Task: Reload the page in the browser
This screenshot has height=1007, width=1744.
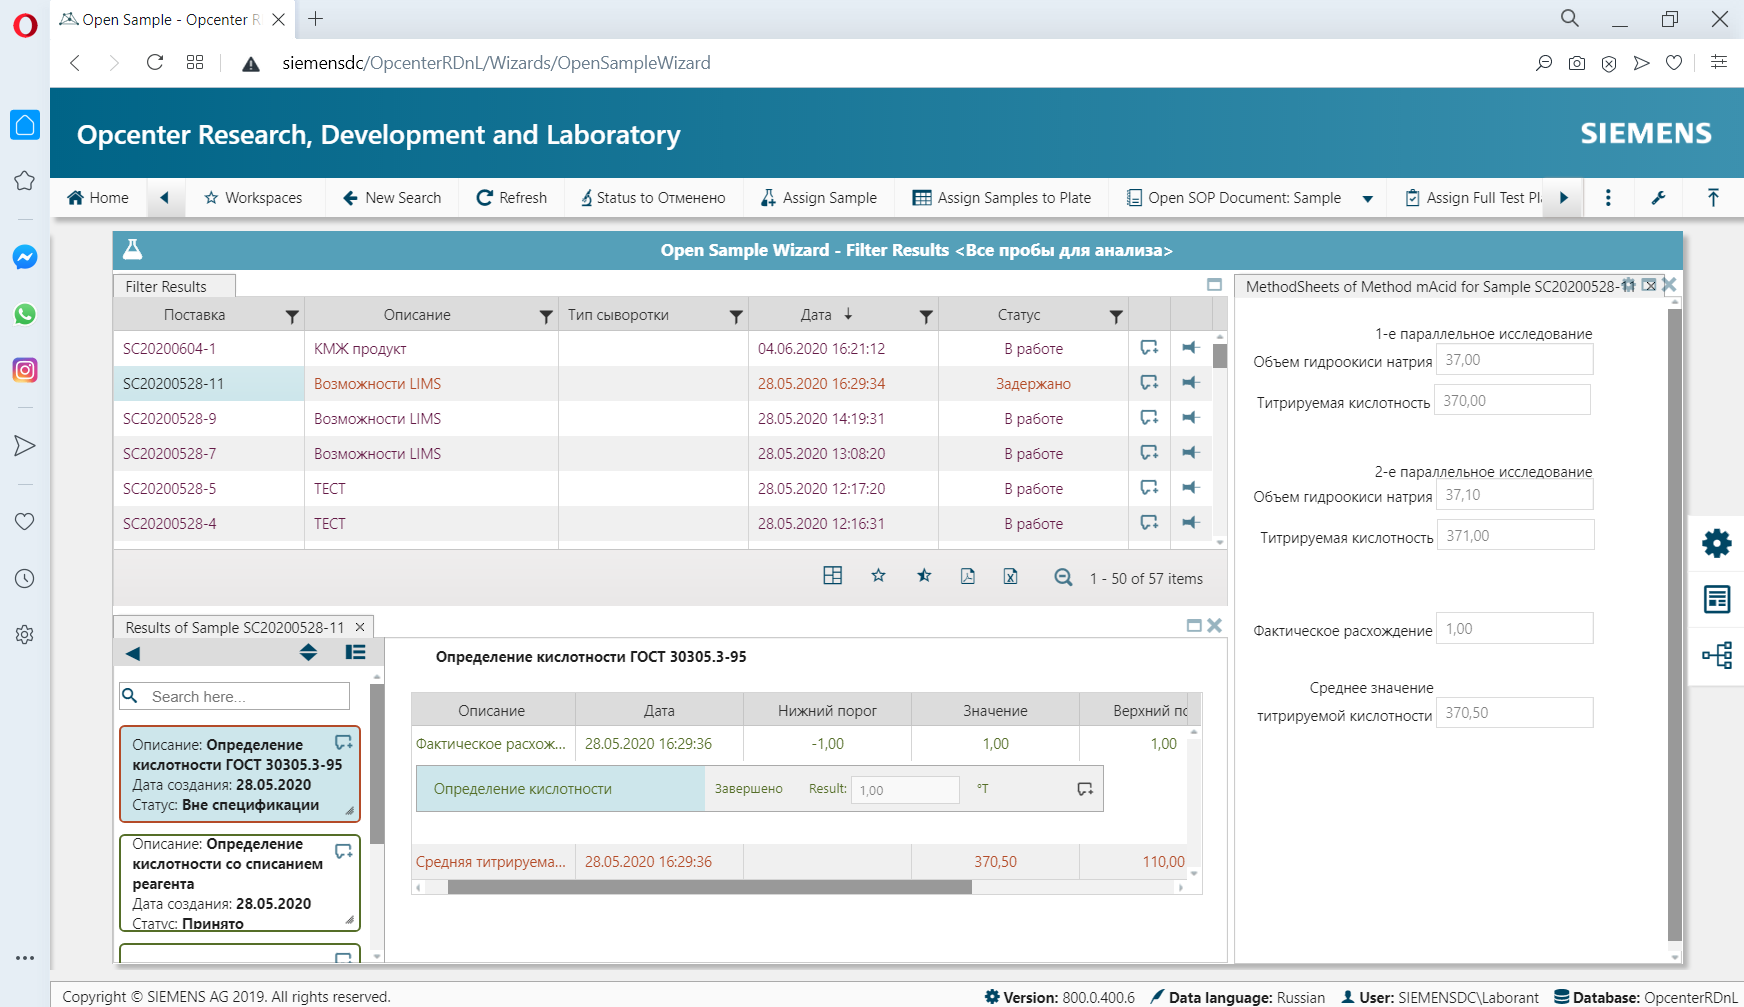Action: 155,62
